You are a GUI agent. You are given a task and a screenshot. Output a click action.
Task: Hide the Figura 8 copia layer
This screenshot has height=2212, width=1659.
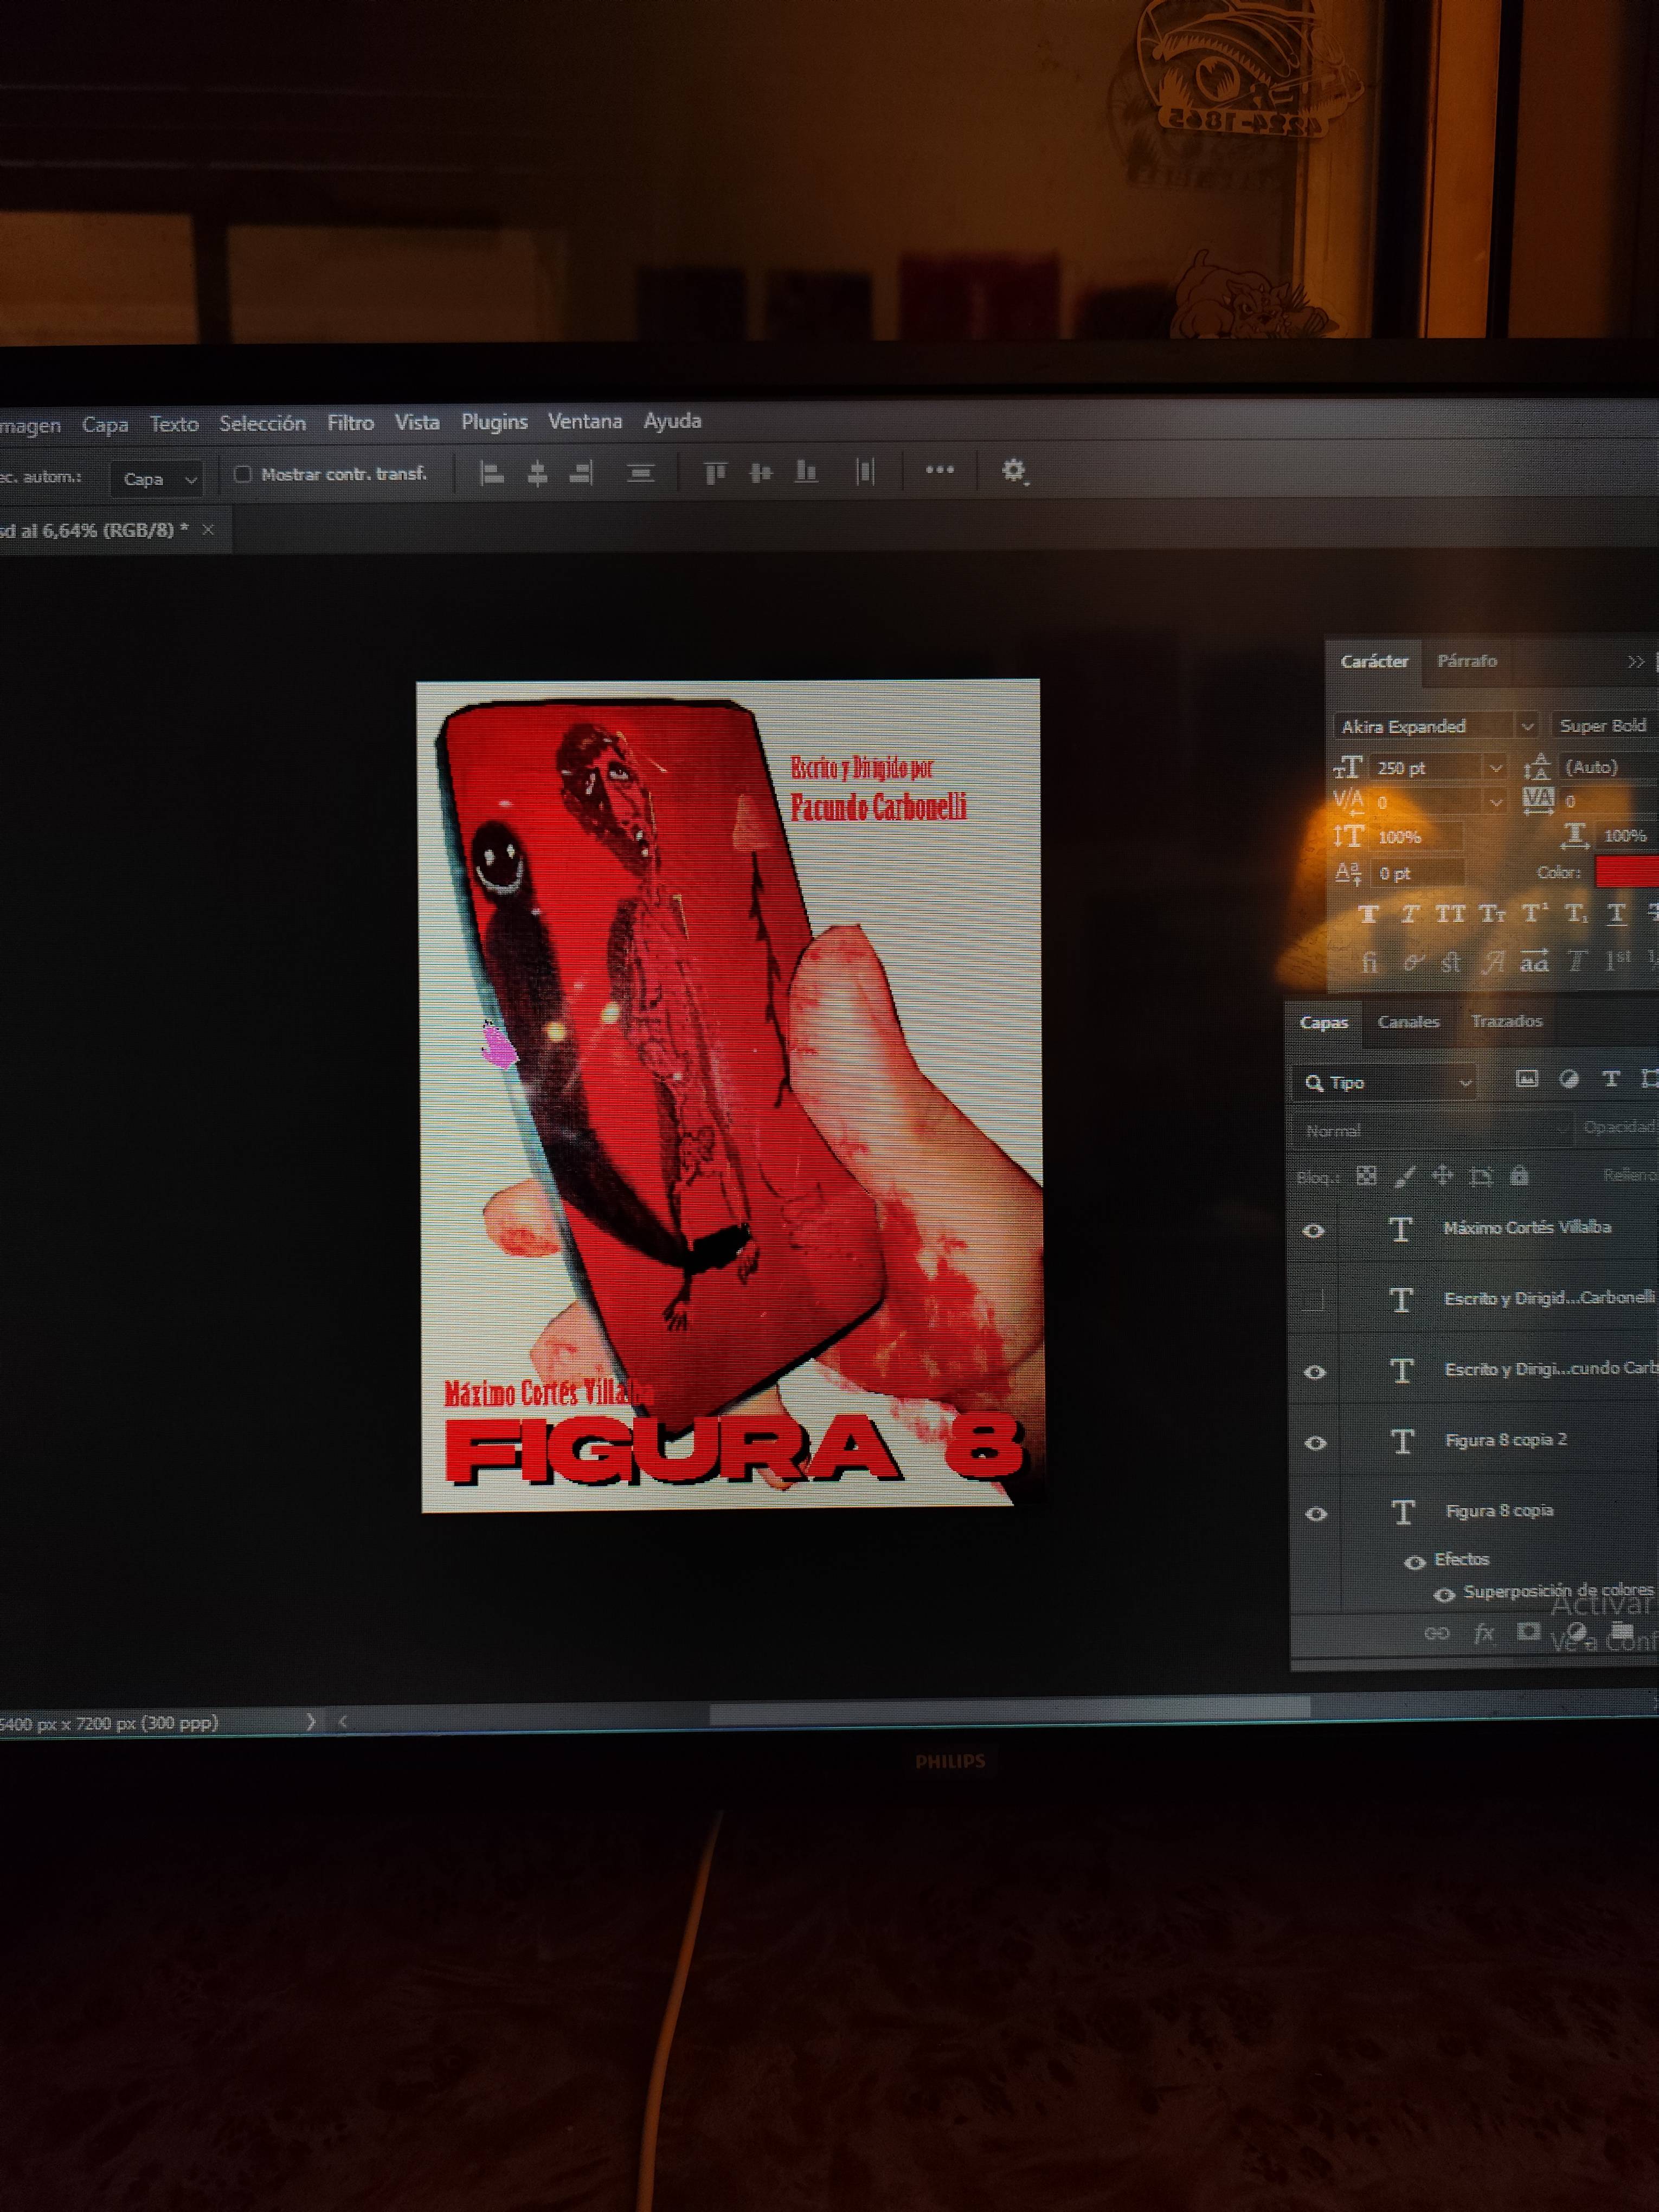[x=1317, y=1514]
